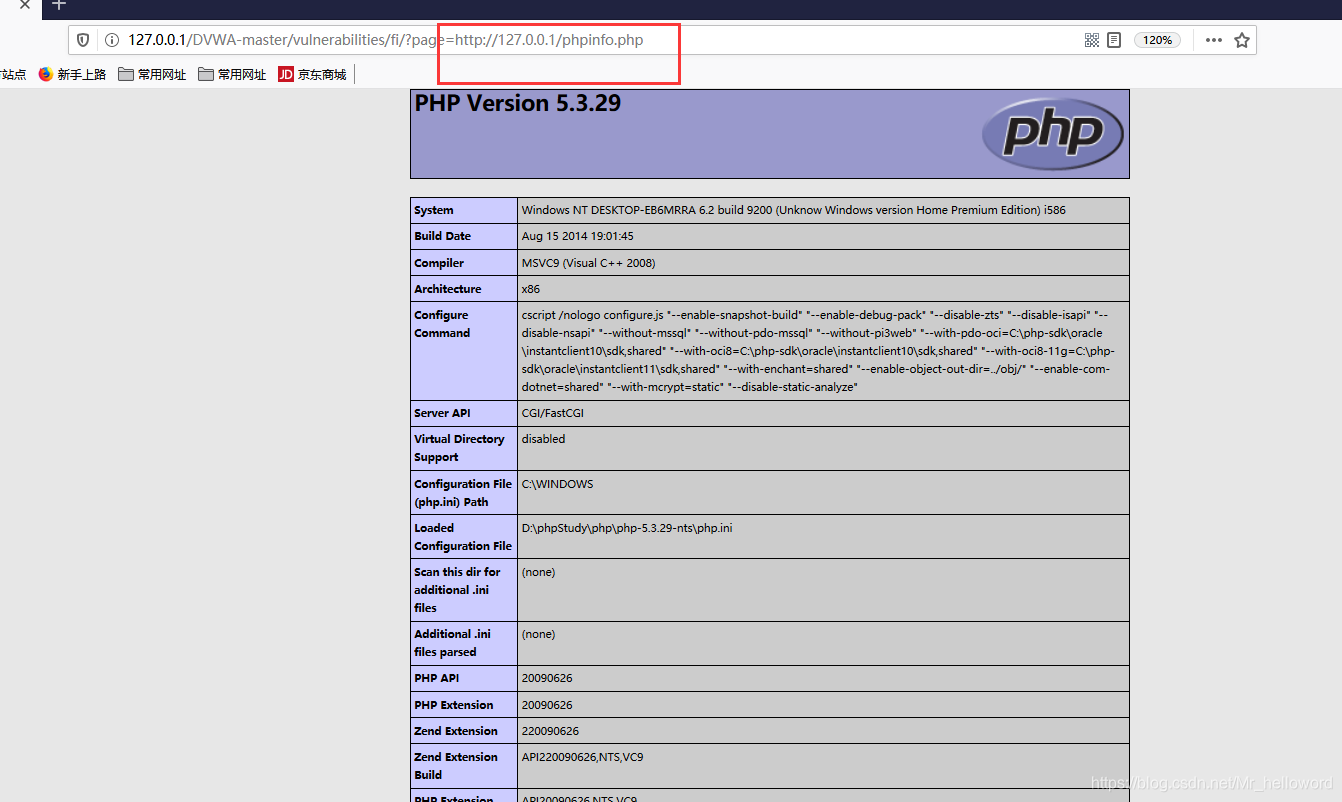
Task: Select the 'PHP Version 5.3.29' heading
Action: point(518,103)
